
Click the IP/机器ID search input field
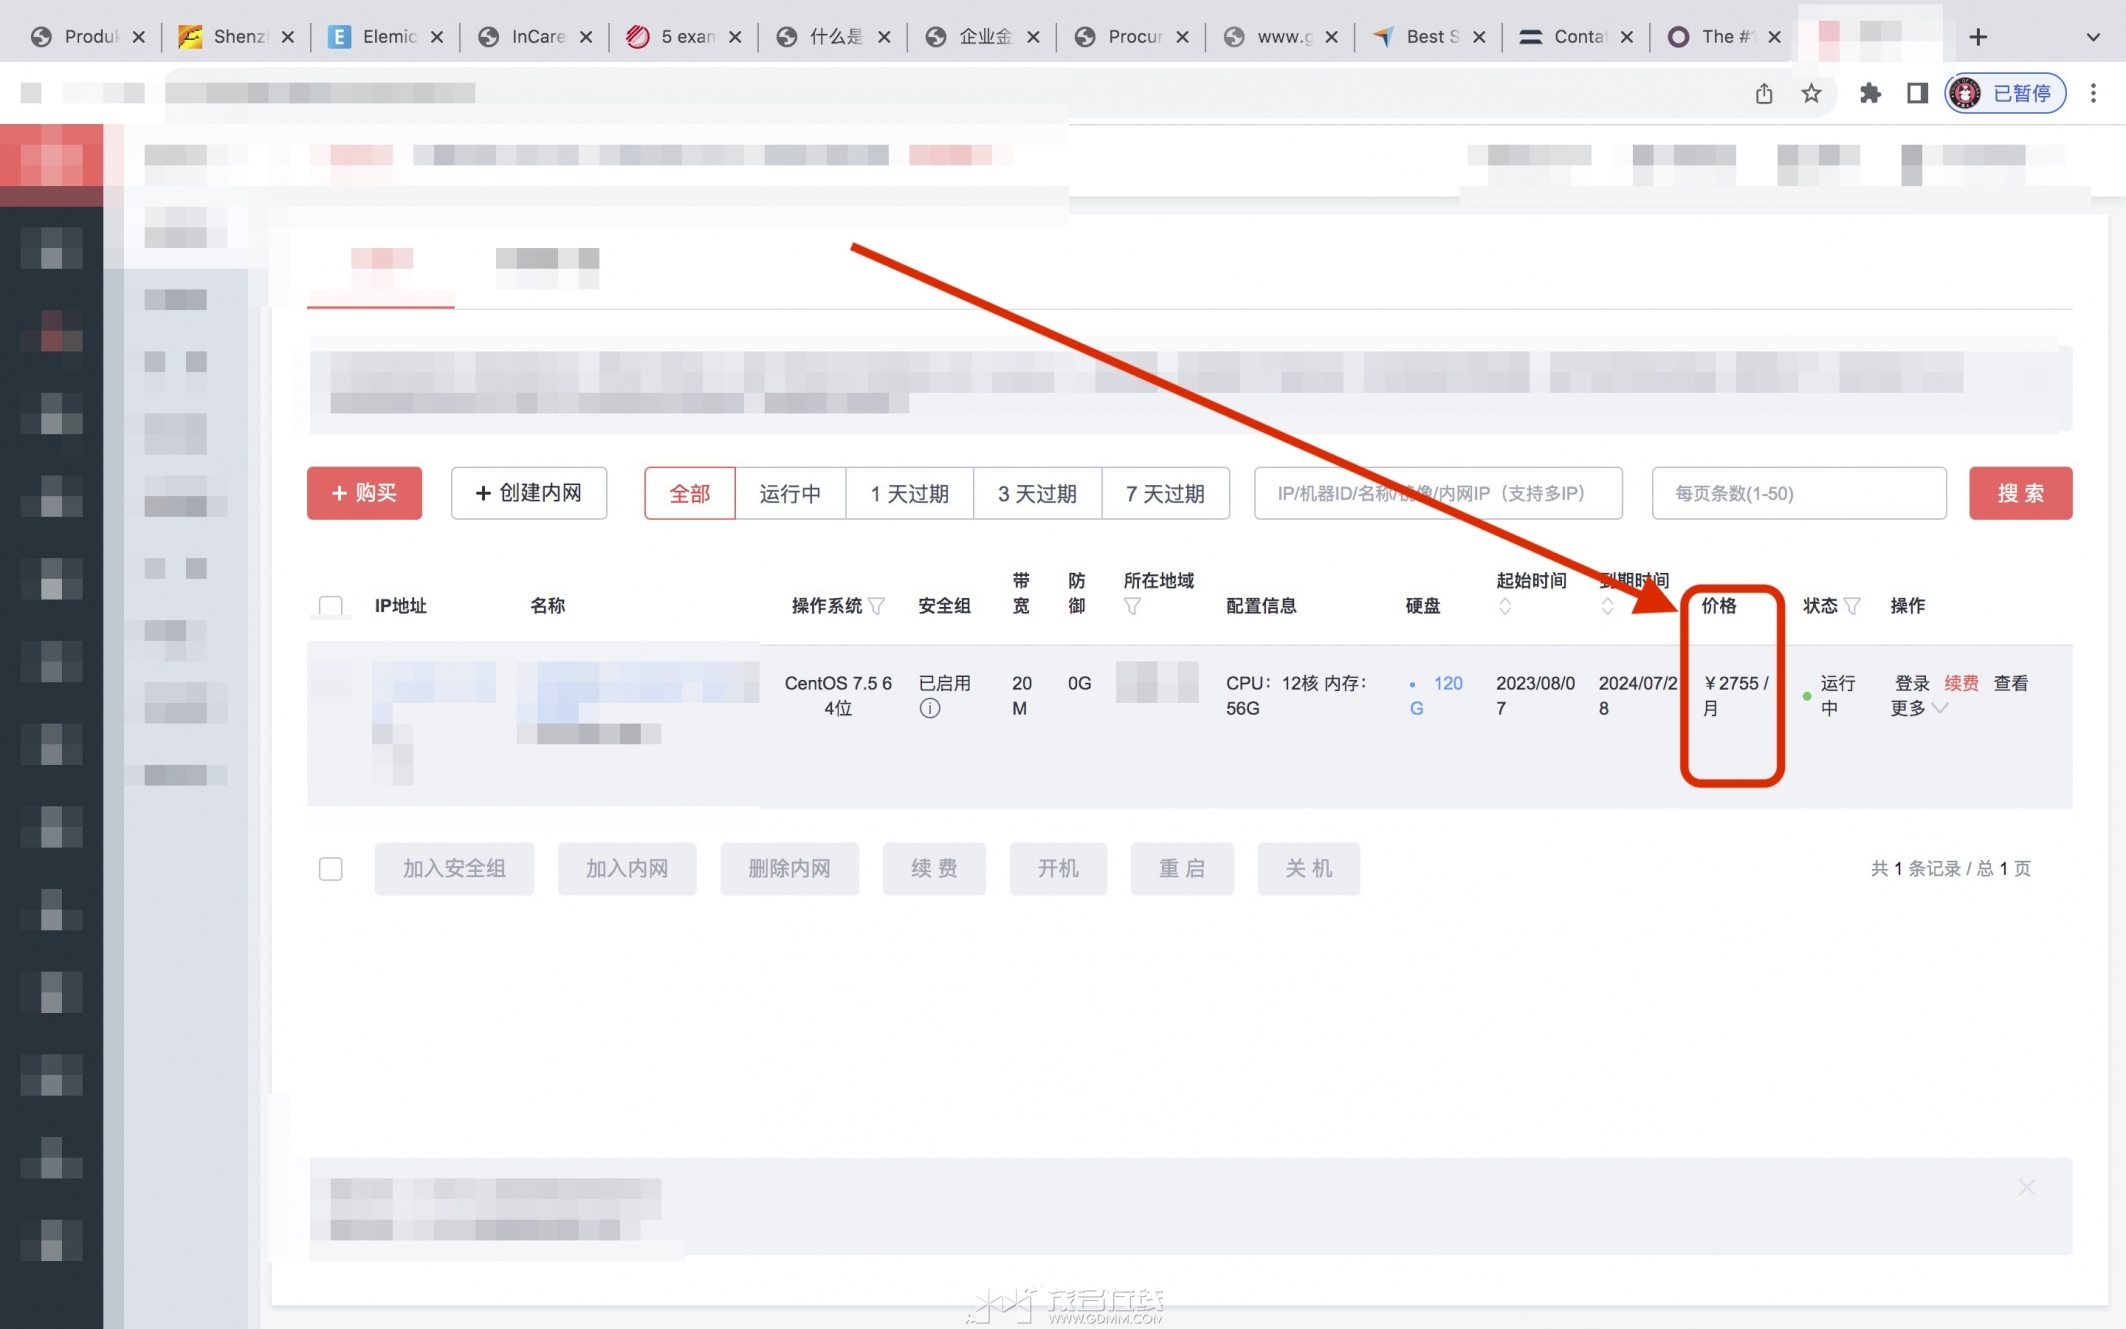tap(1437, 493)
